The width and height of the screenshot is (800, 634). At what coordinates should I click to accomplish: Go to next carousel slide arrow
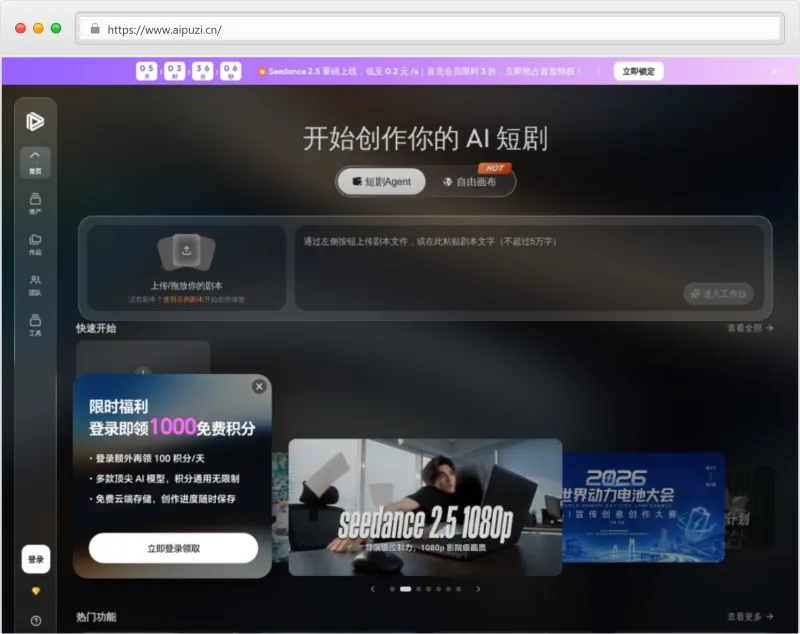pos(478,589)
